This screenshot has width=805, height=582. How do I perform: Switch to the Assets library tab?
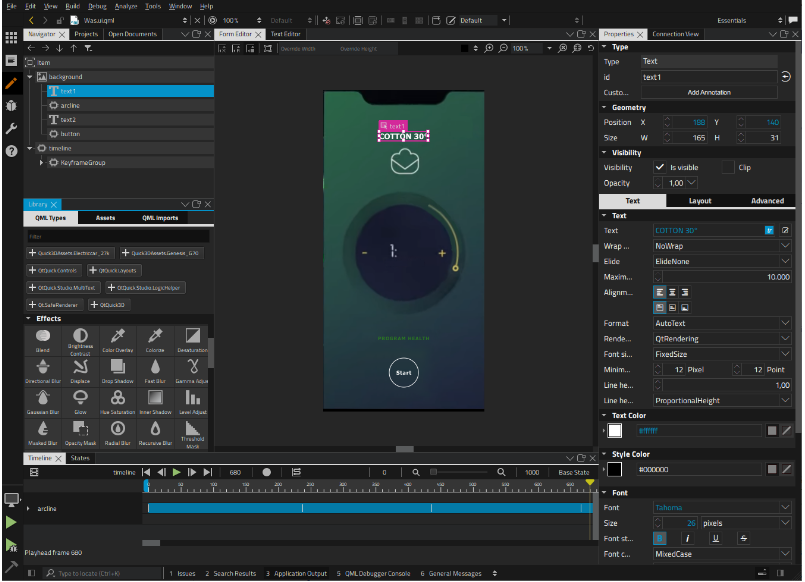(x=105, y=218)
